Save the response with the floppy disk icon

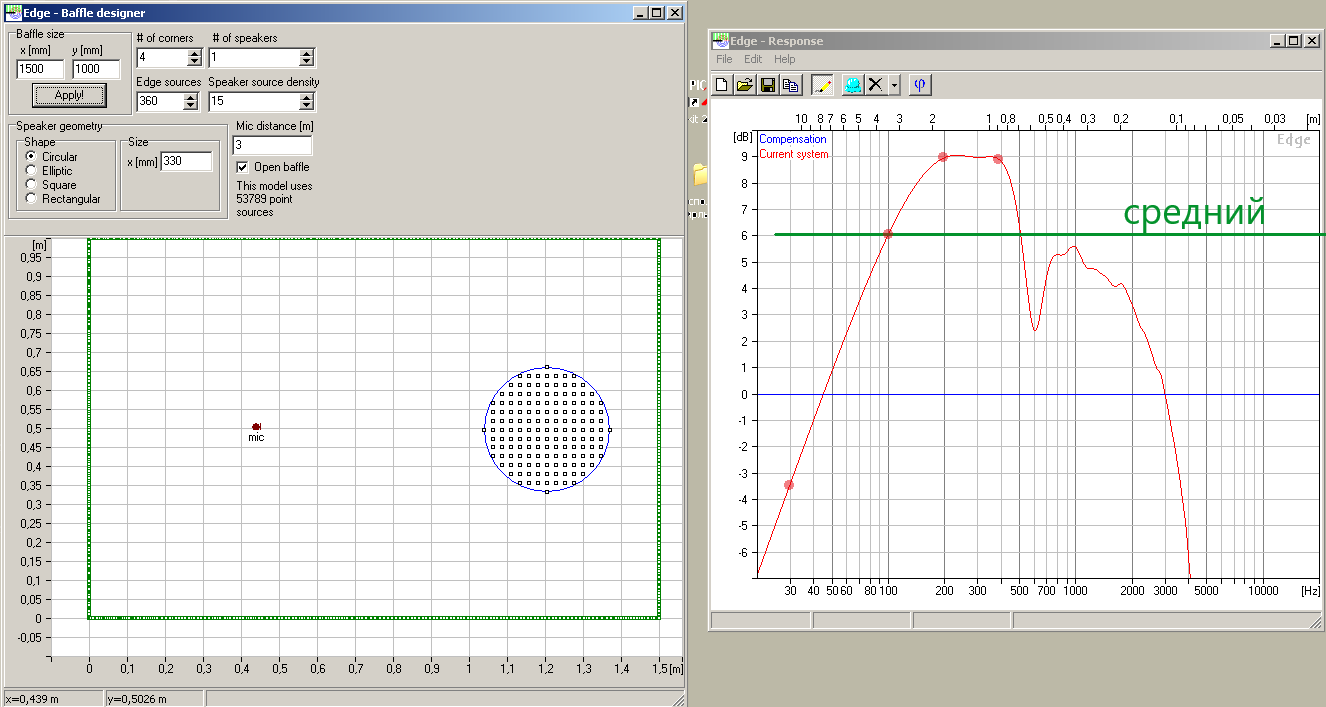point(768,85)
